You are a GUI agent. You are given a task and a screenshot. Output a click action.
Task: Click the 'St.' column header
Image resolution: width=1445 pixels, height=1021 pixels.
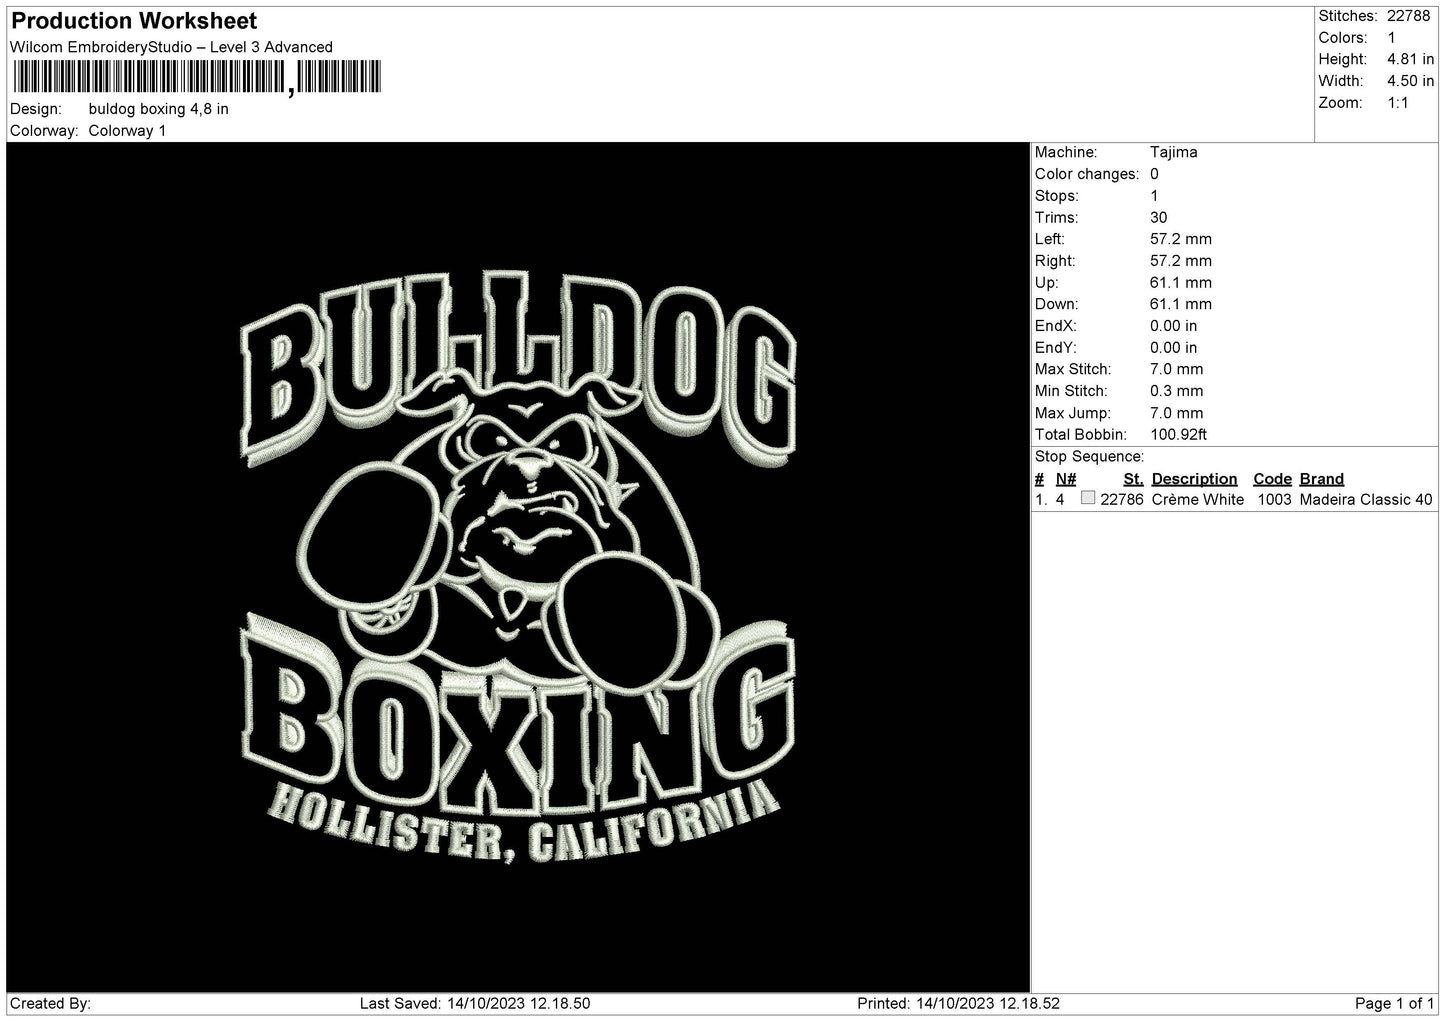point(1133,479)
